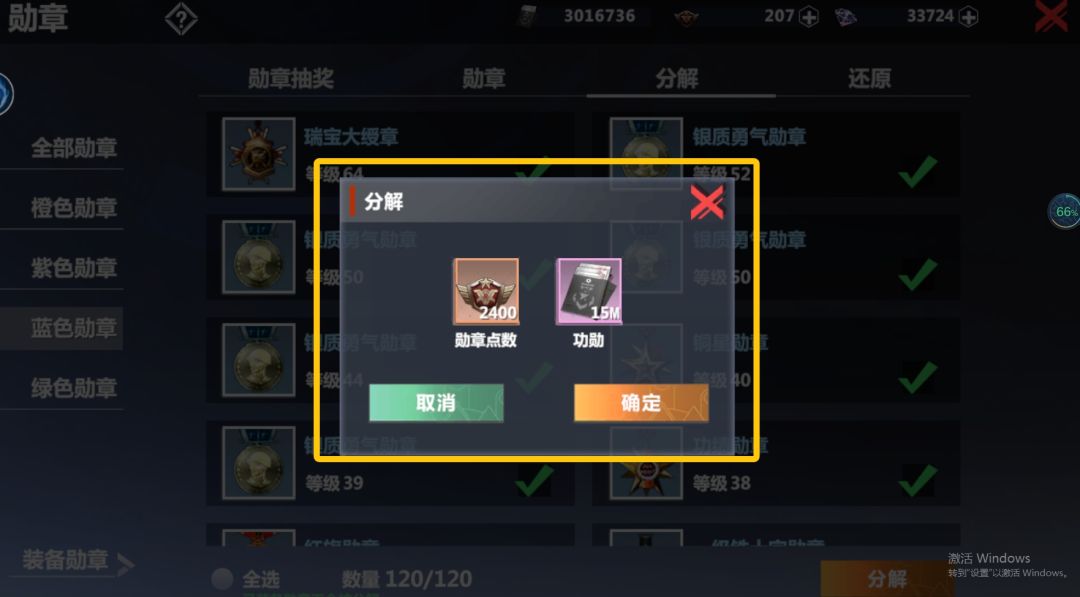Close the 分解 dialog with red X
This screenshot has height=597, width=1080.
click(707, 202)
